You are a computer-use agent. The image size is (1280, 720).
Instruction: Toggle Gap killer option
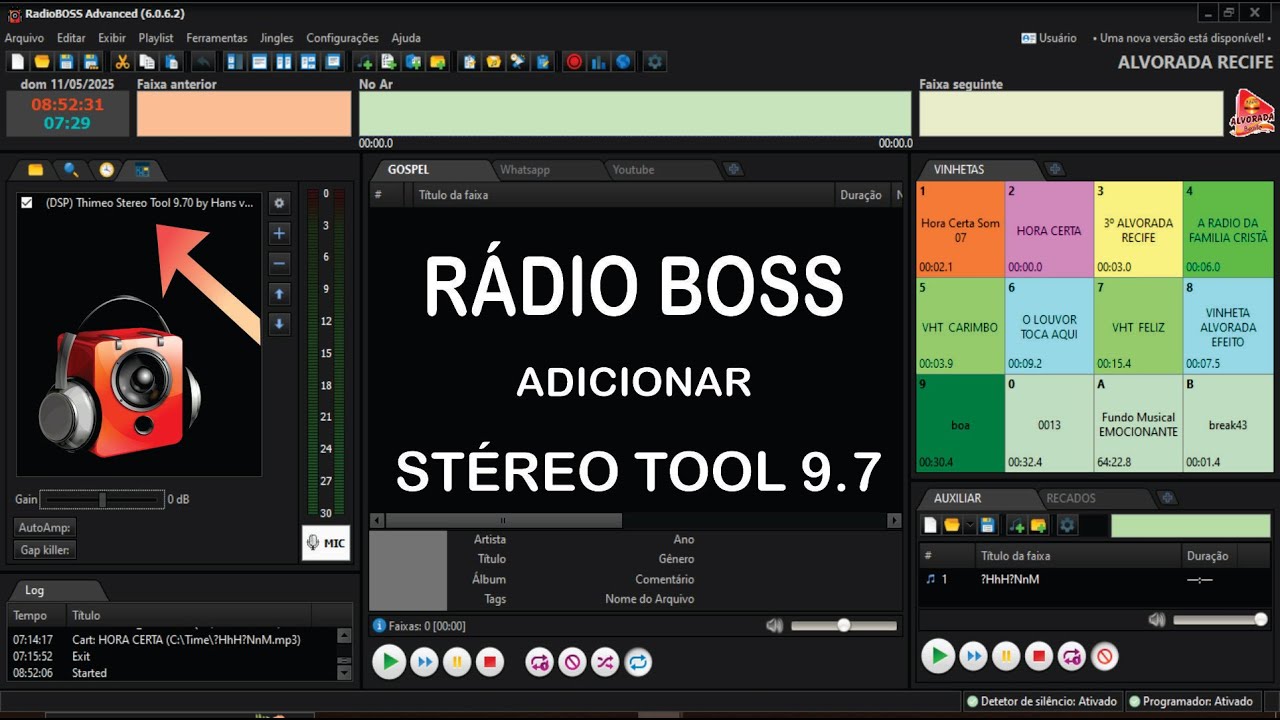(x=46, y=550)
